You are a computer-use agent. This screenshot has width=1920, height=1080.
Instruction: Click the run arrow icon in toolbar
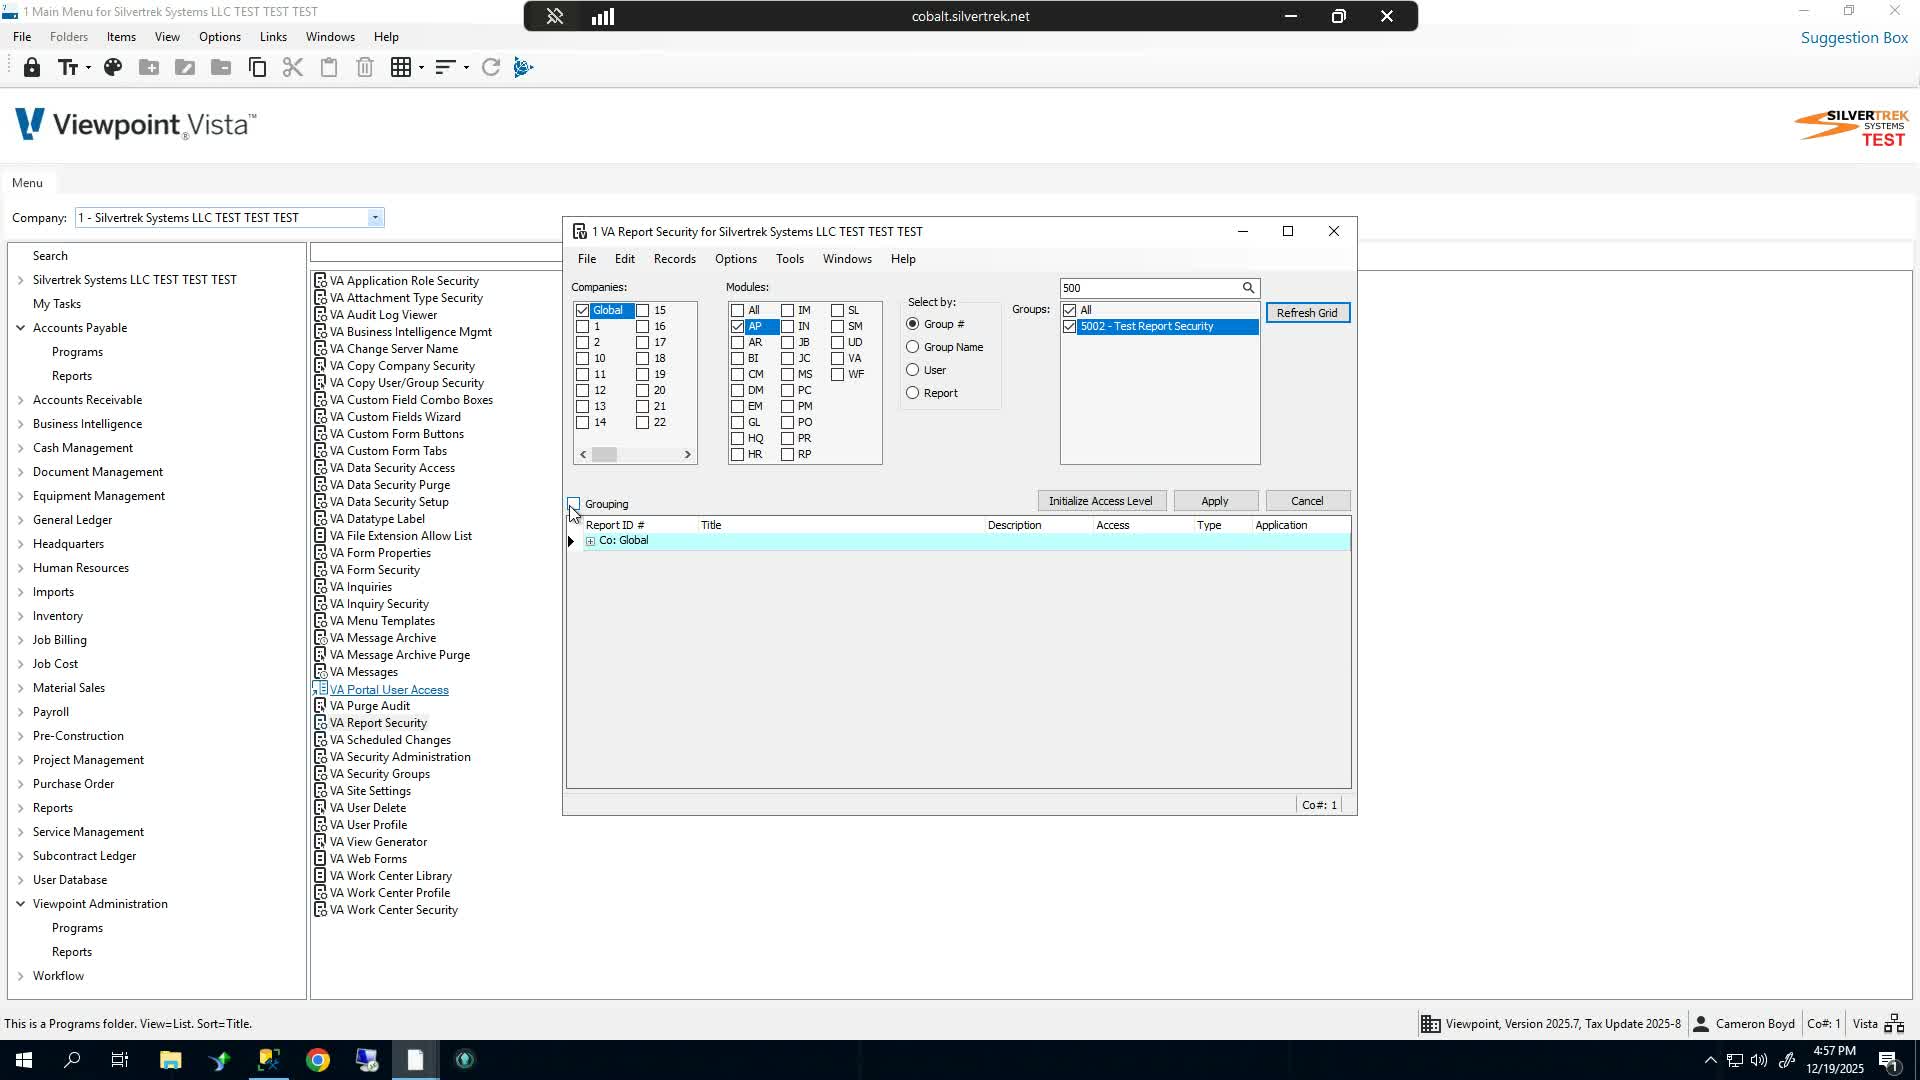pos(523,67)
